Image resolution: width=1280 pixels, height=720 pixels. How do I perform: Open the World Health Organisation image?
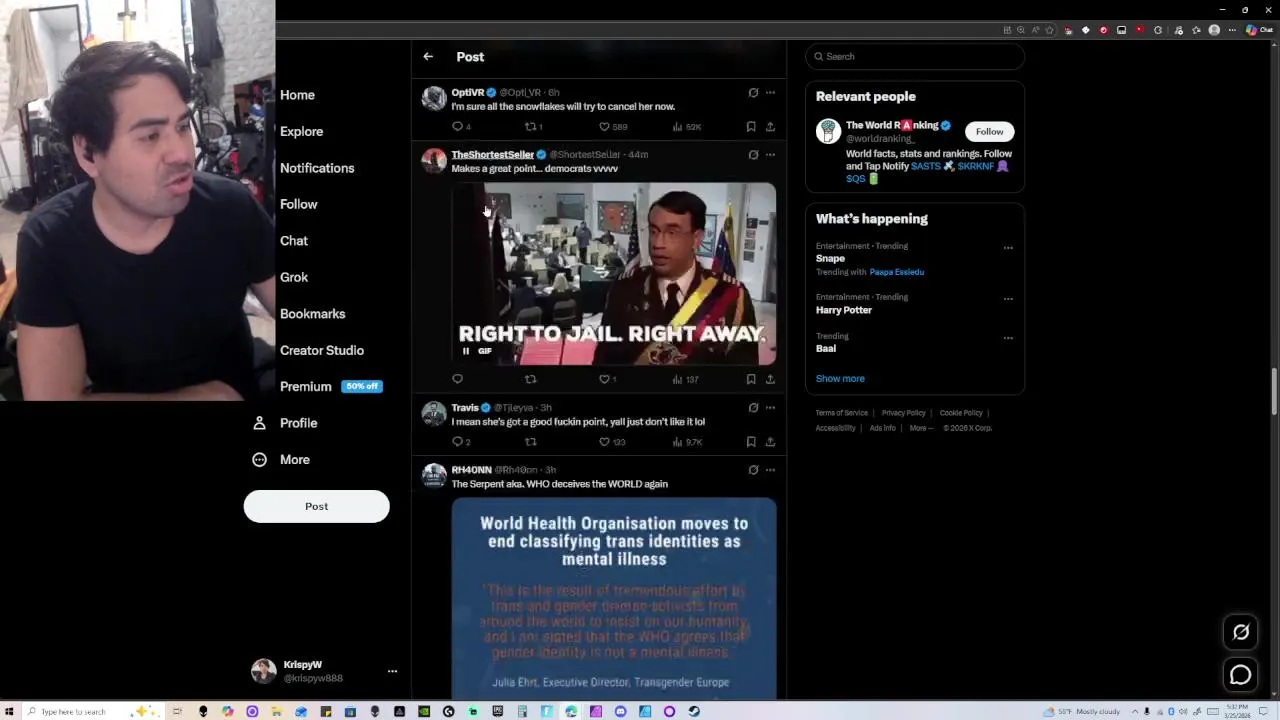click(x=614, y=598)
